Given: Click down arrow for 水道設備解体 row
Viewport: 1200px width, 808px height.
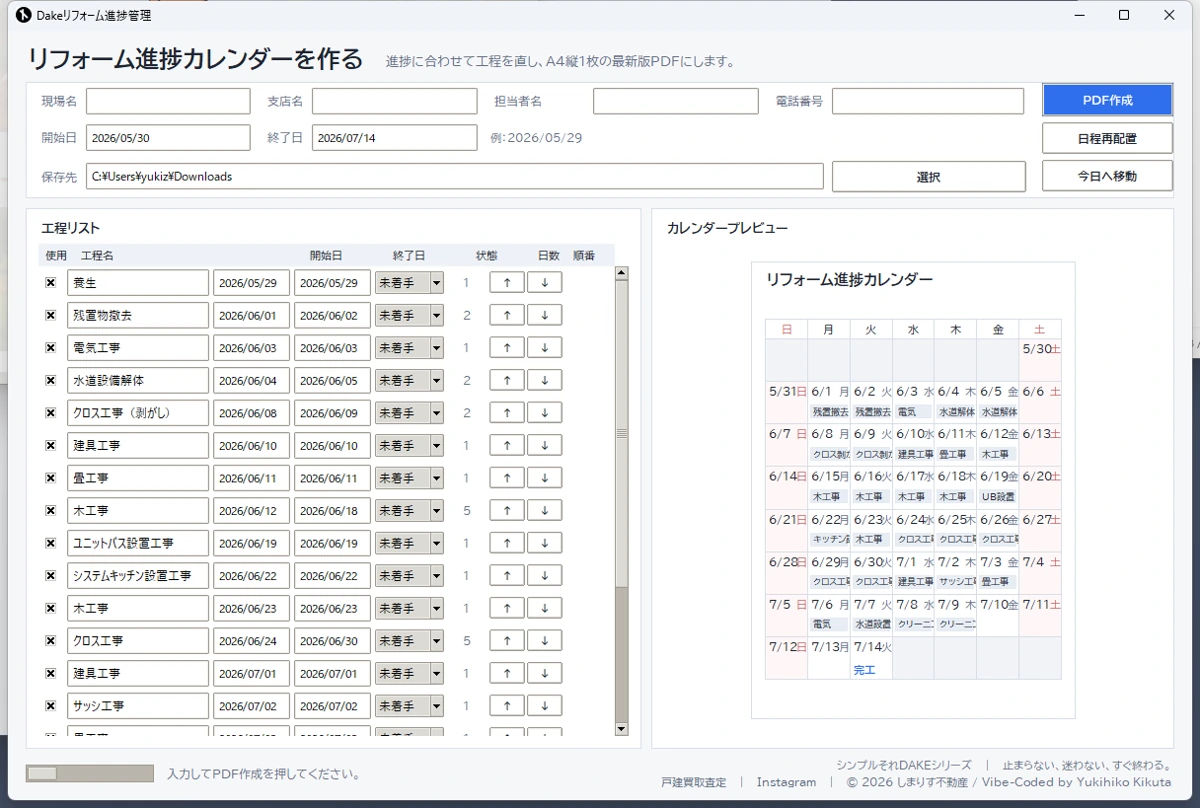Looking at the screenshot, I should click(x=544, y=380).
